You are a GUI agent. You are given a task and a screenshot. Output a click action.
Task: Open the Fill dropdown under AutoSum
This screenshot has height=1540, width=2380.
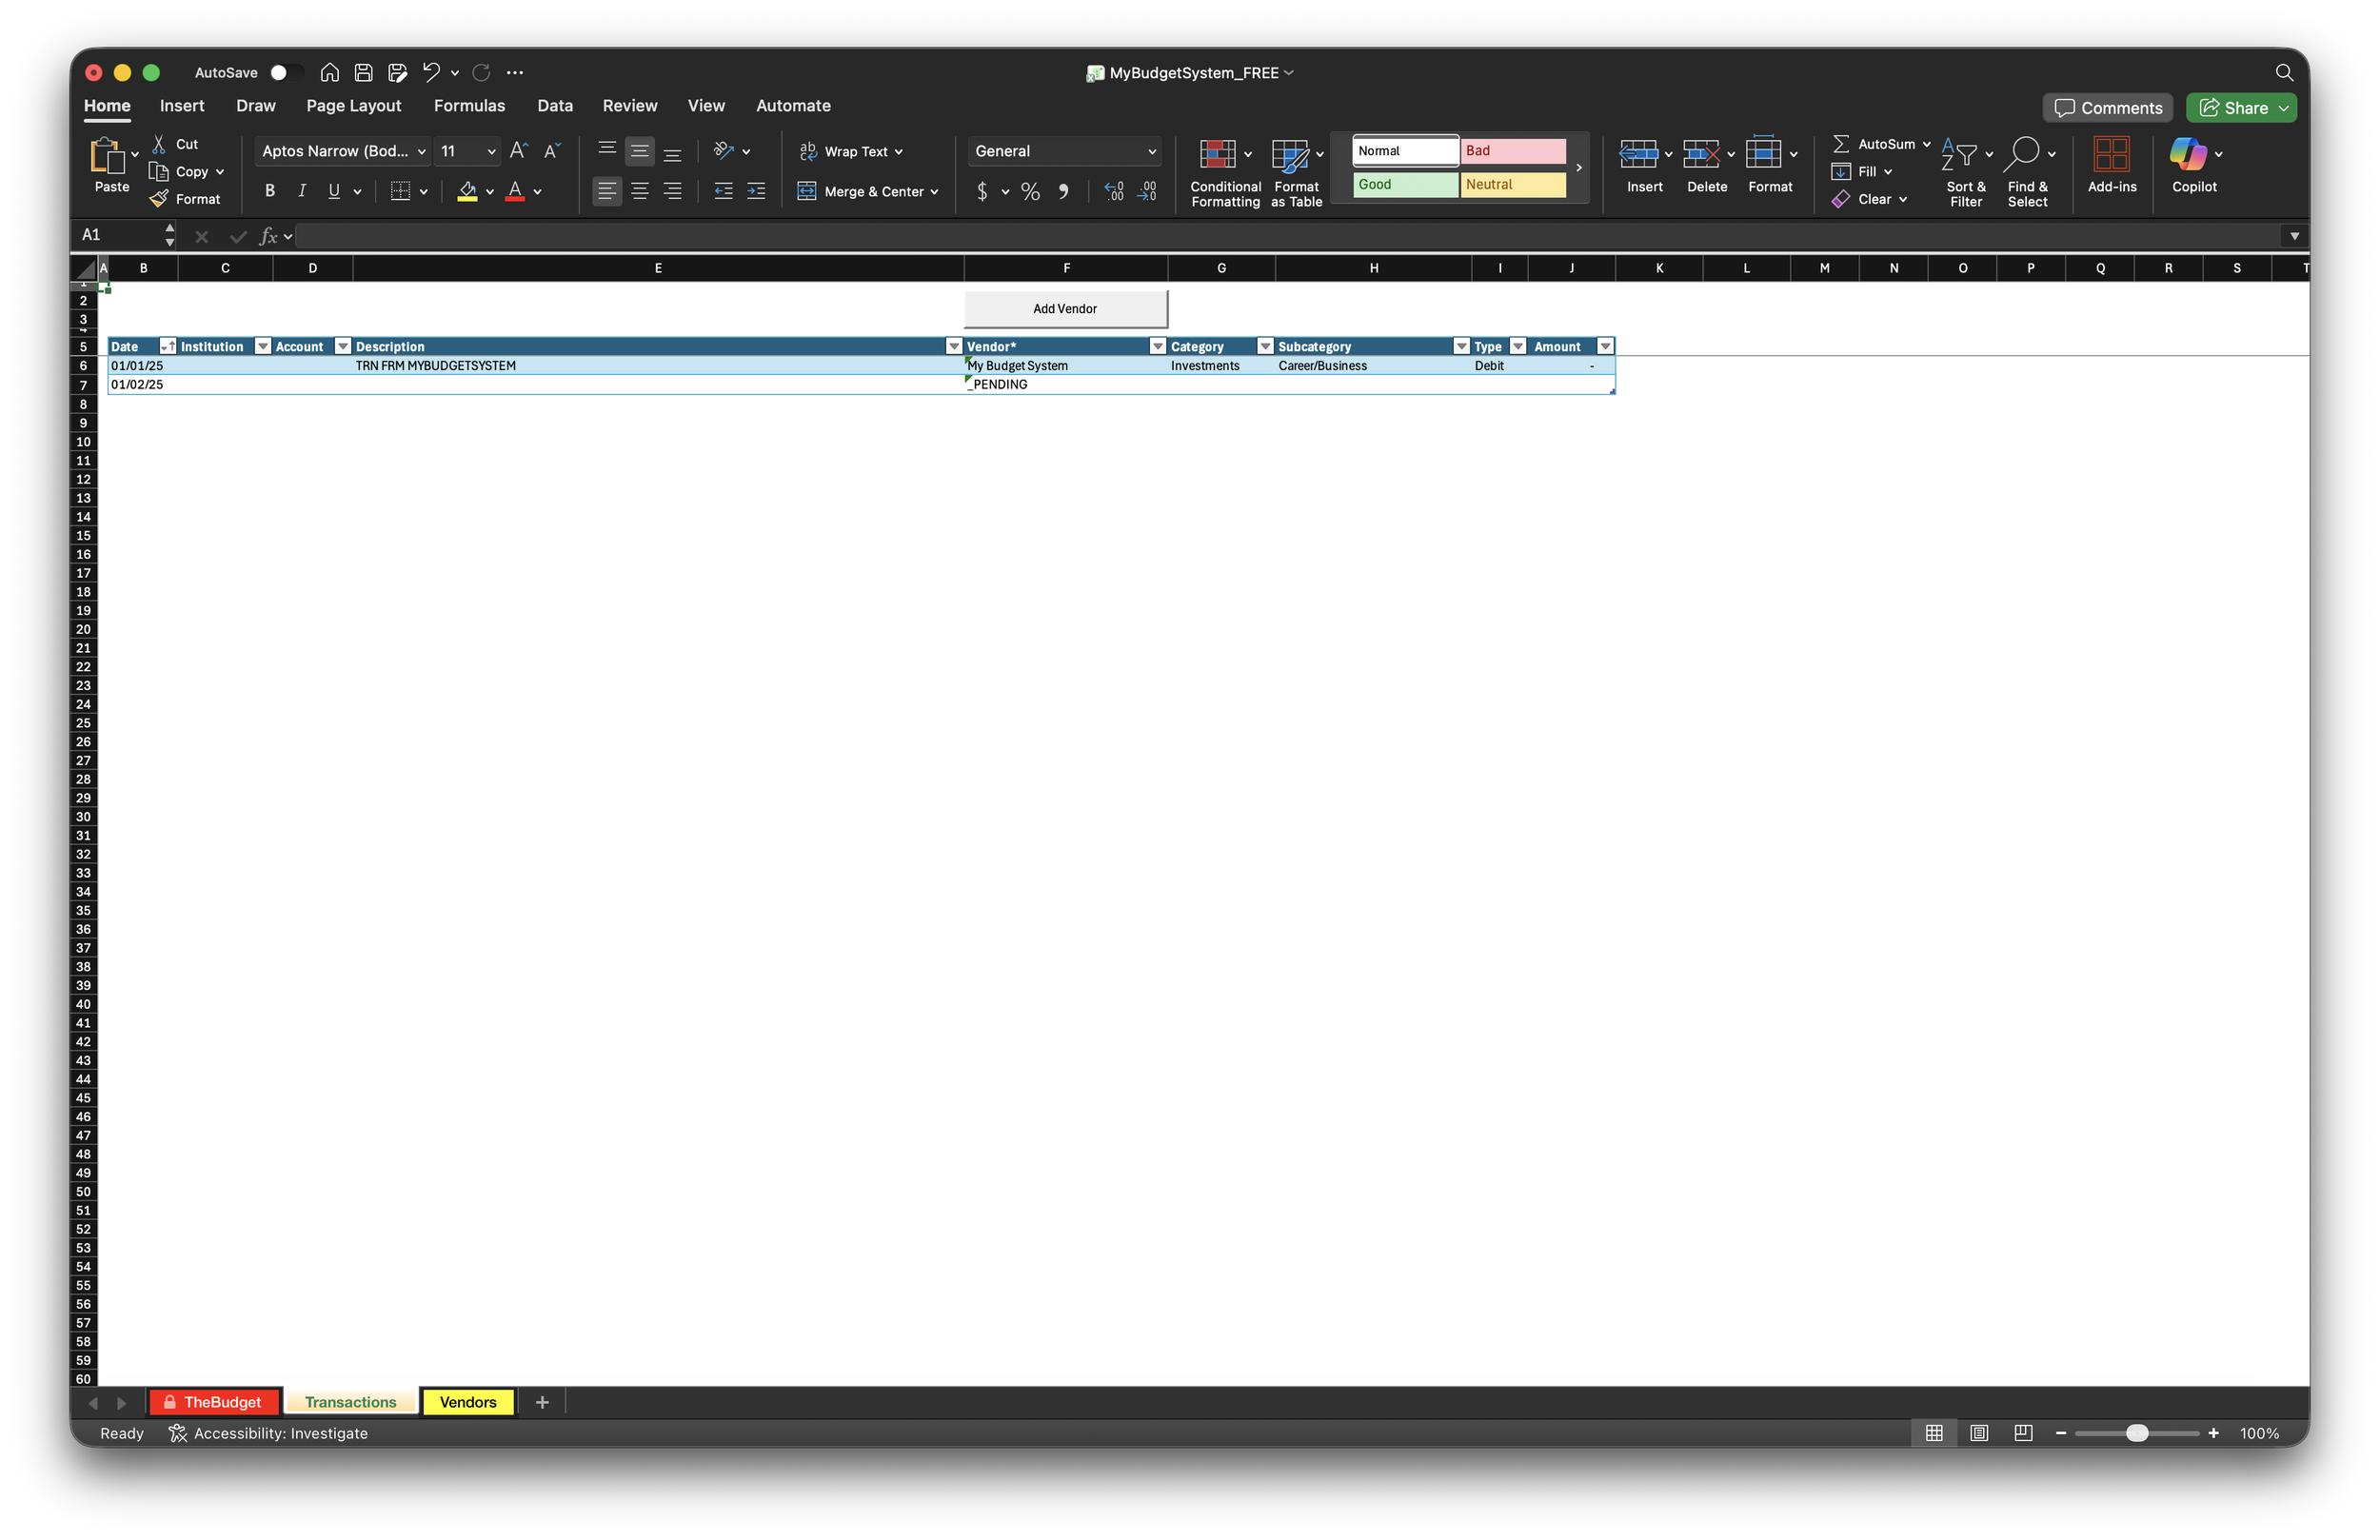click(x=1890, y=171)
